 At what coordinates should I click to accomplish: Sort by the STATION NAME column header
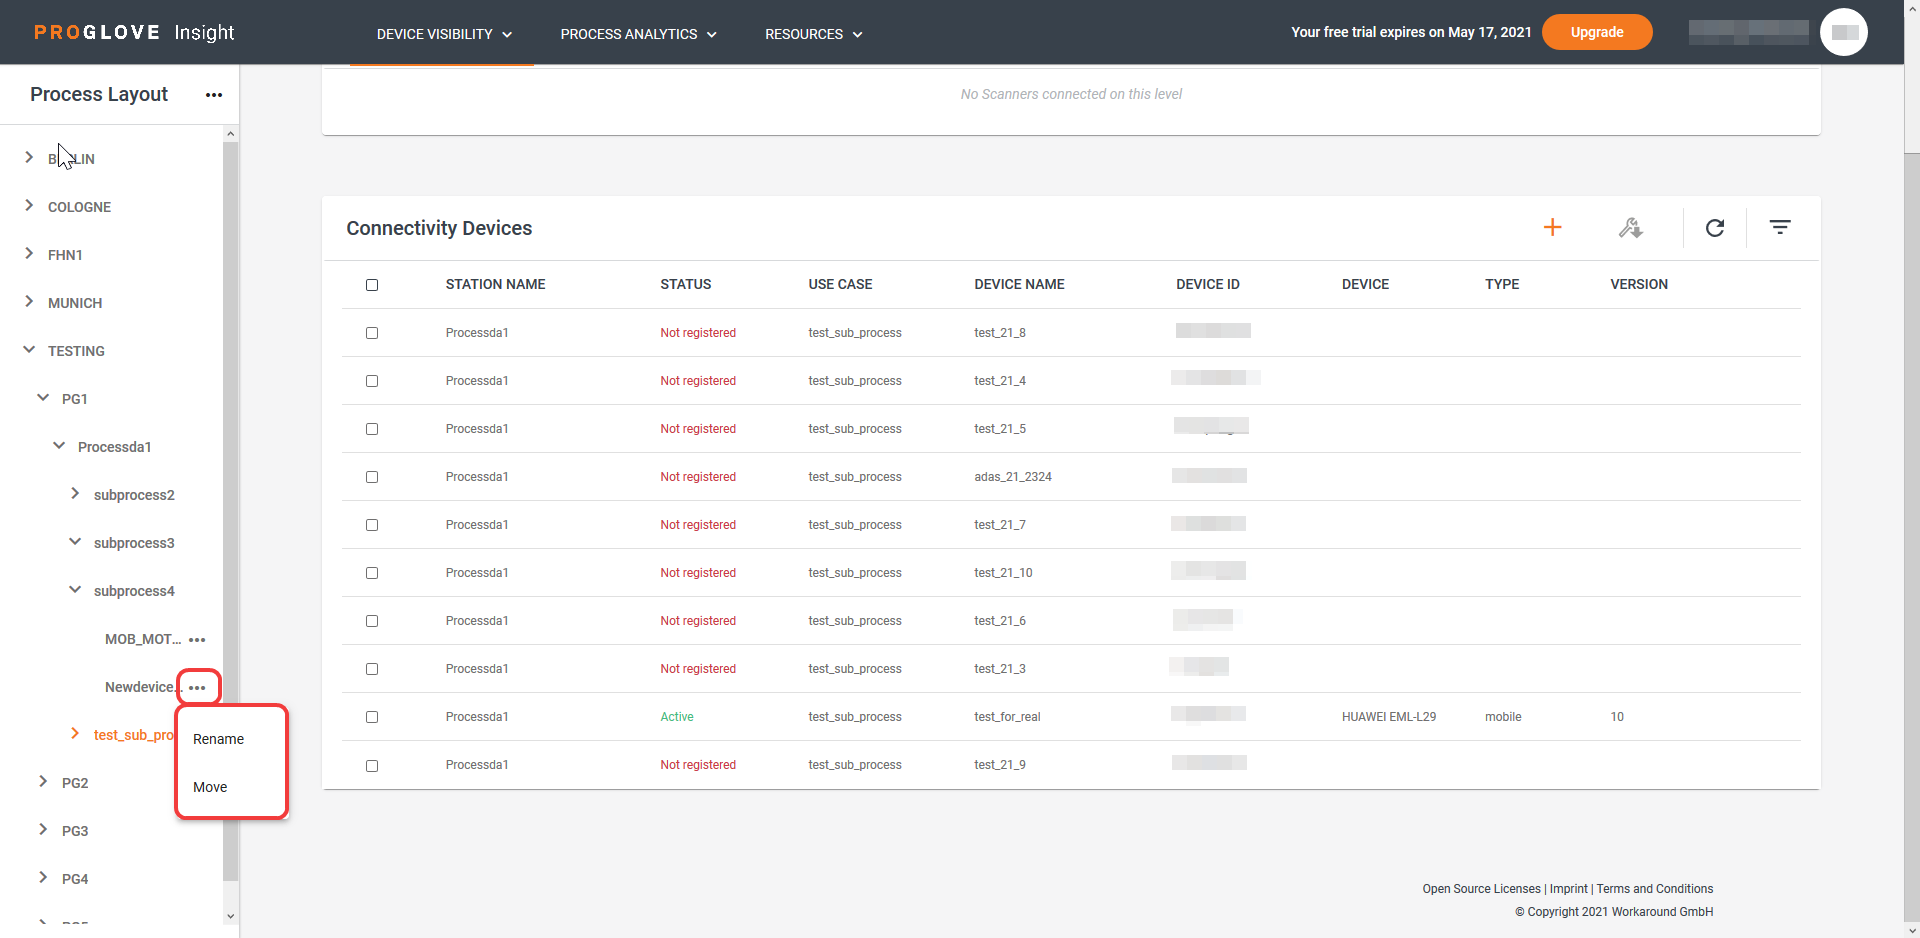(x=495, y=285)
